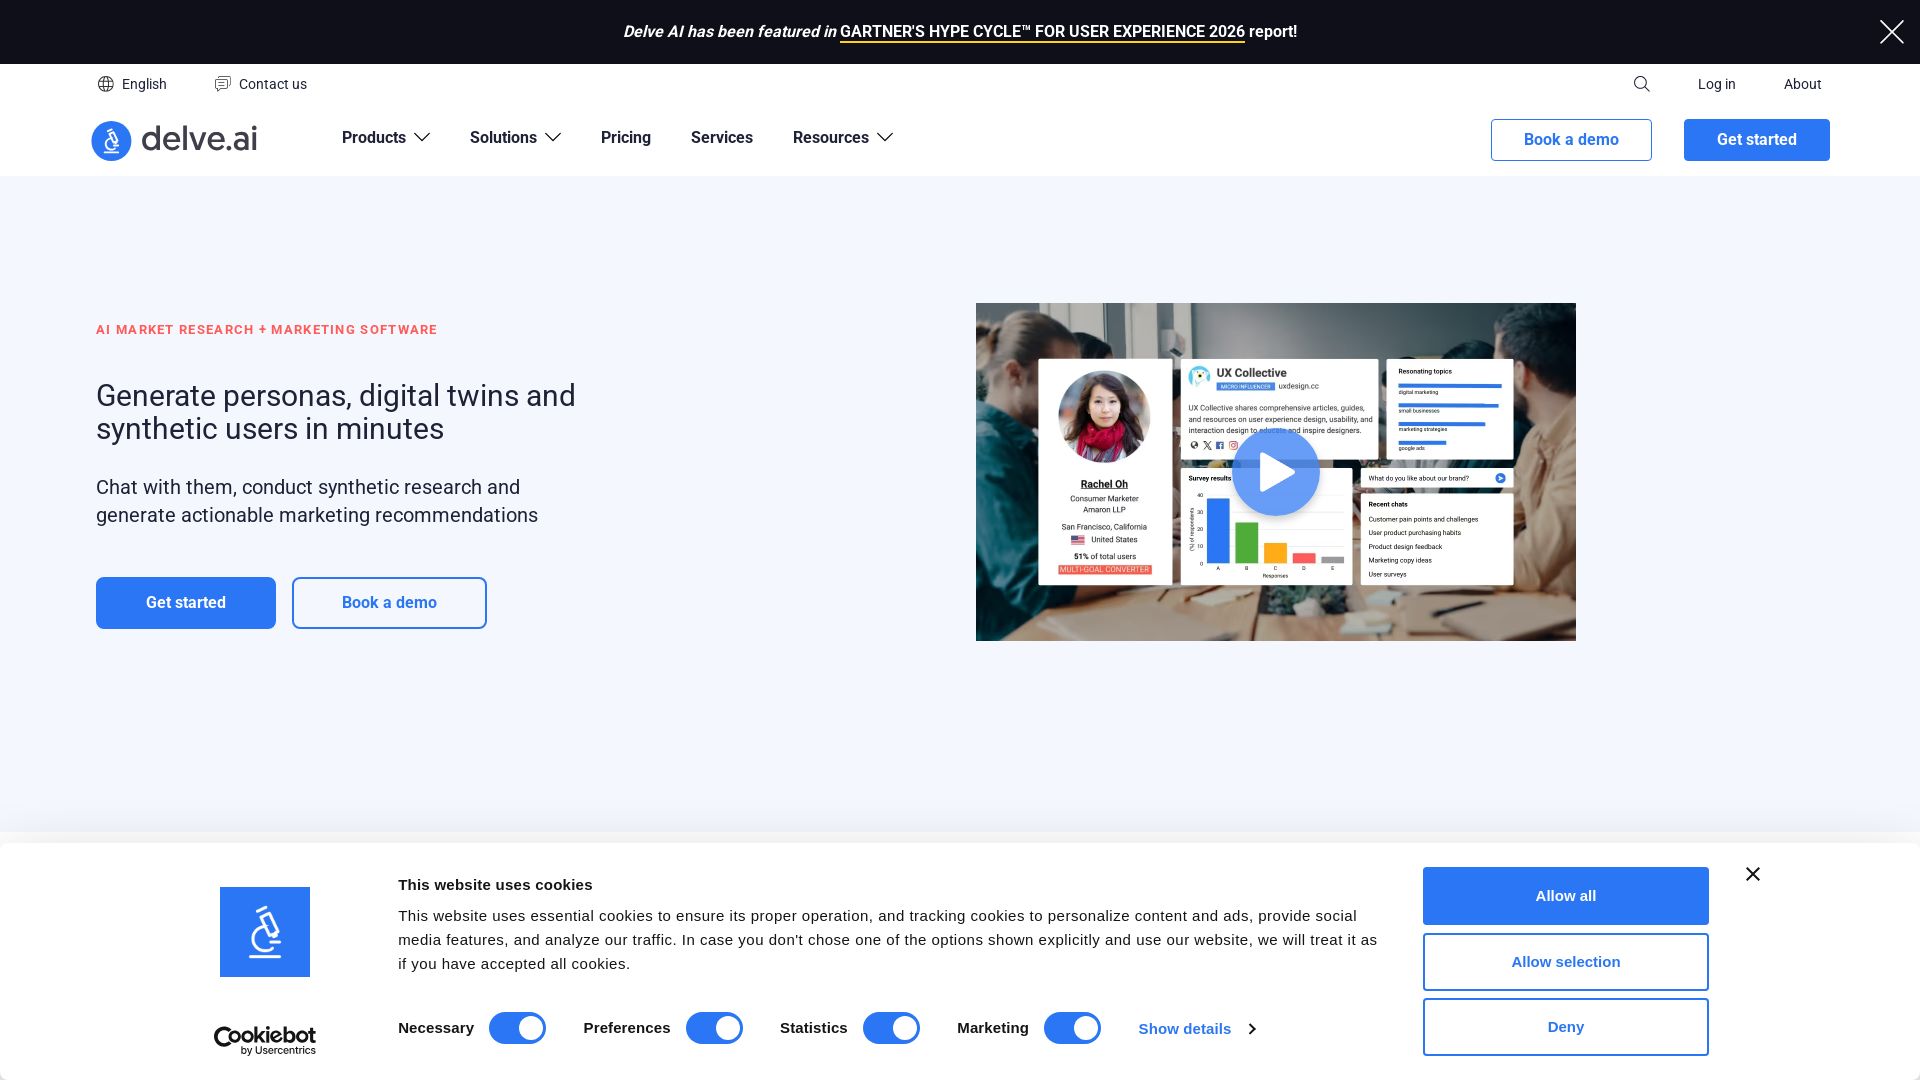Show cookie details
Image resolution: width=1920 pixels, height=1080 pixels.
[x=1184, y=1029]
